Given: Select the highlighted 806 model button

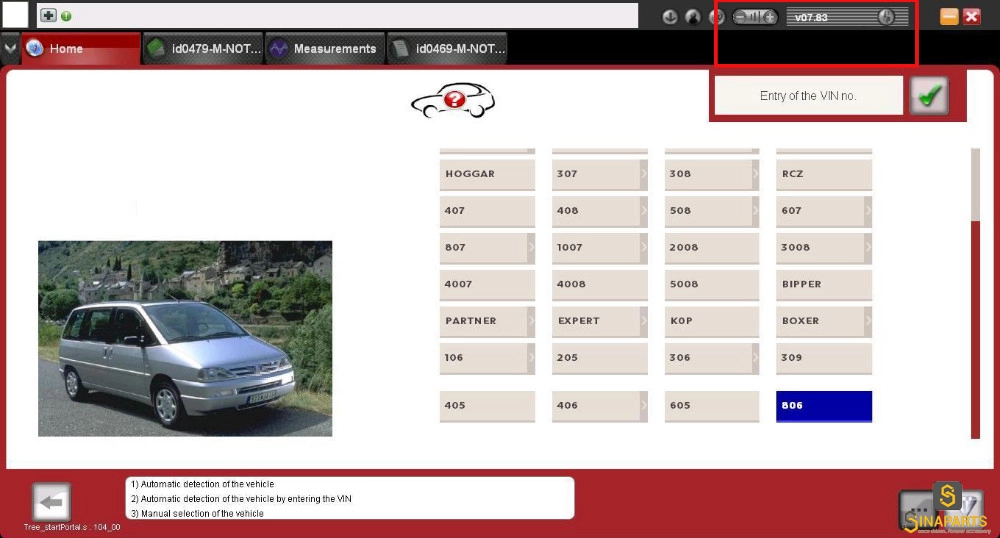Looking at the screenshot, I should 823,406.
